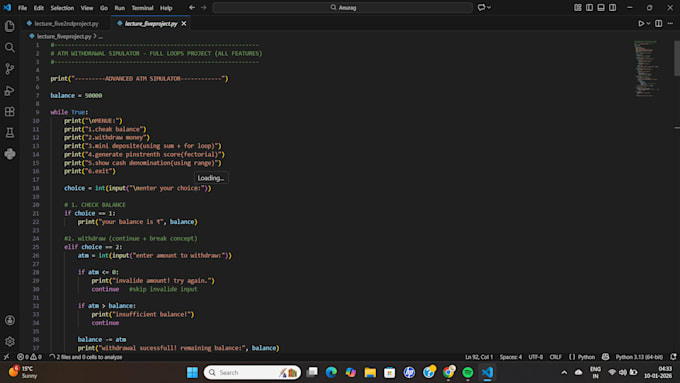The width and height of the screenshot is (680, 383).
Task: Open the Terminal menu
Action: 142,8
